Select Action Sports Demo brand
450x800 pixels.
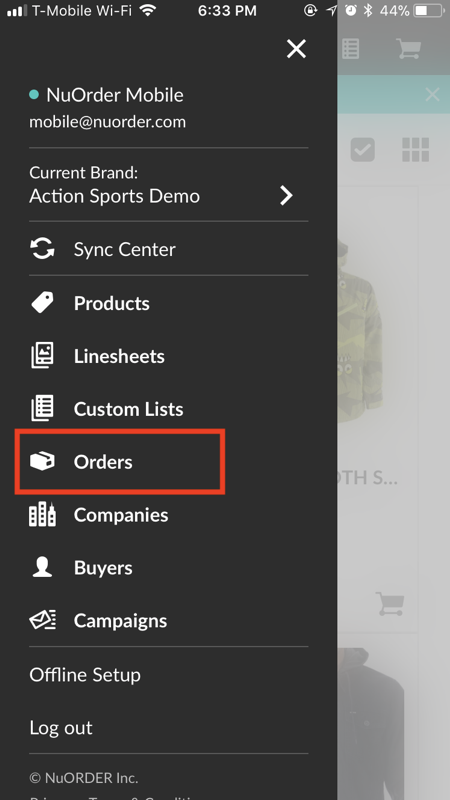coord(114,196)
